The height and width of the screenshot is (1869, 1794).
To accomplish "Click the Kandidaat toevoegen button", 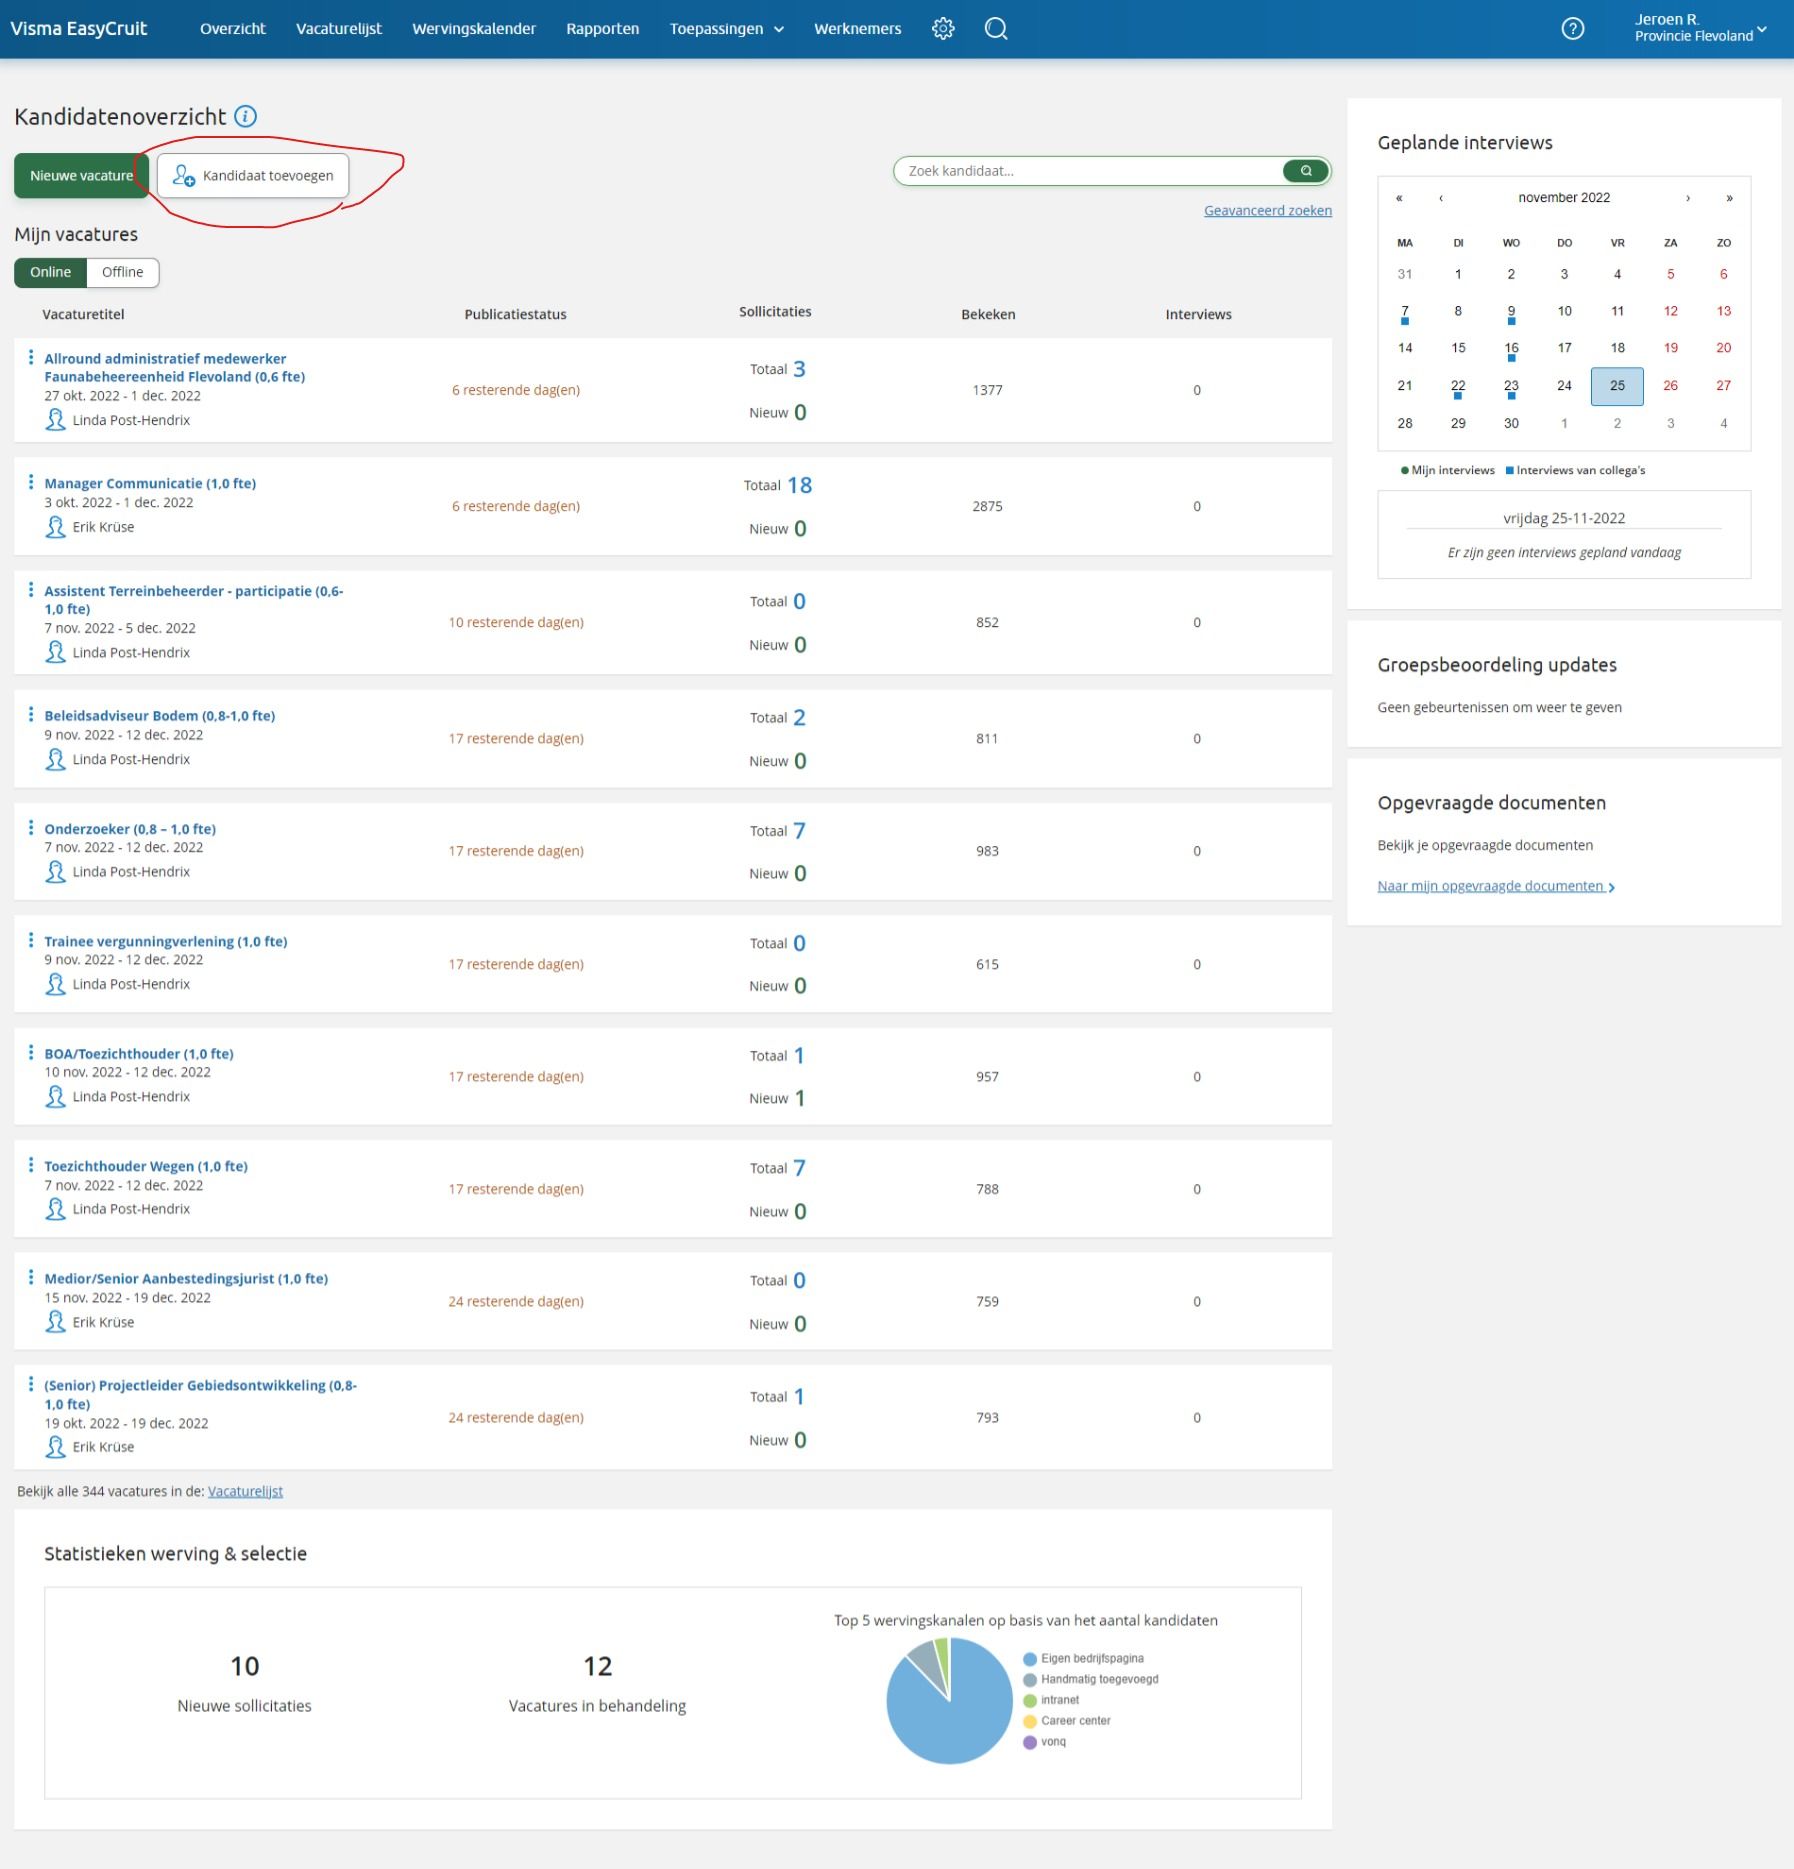I will tap(253, 176).
